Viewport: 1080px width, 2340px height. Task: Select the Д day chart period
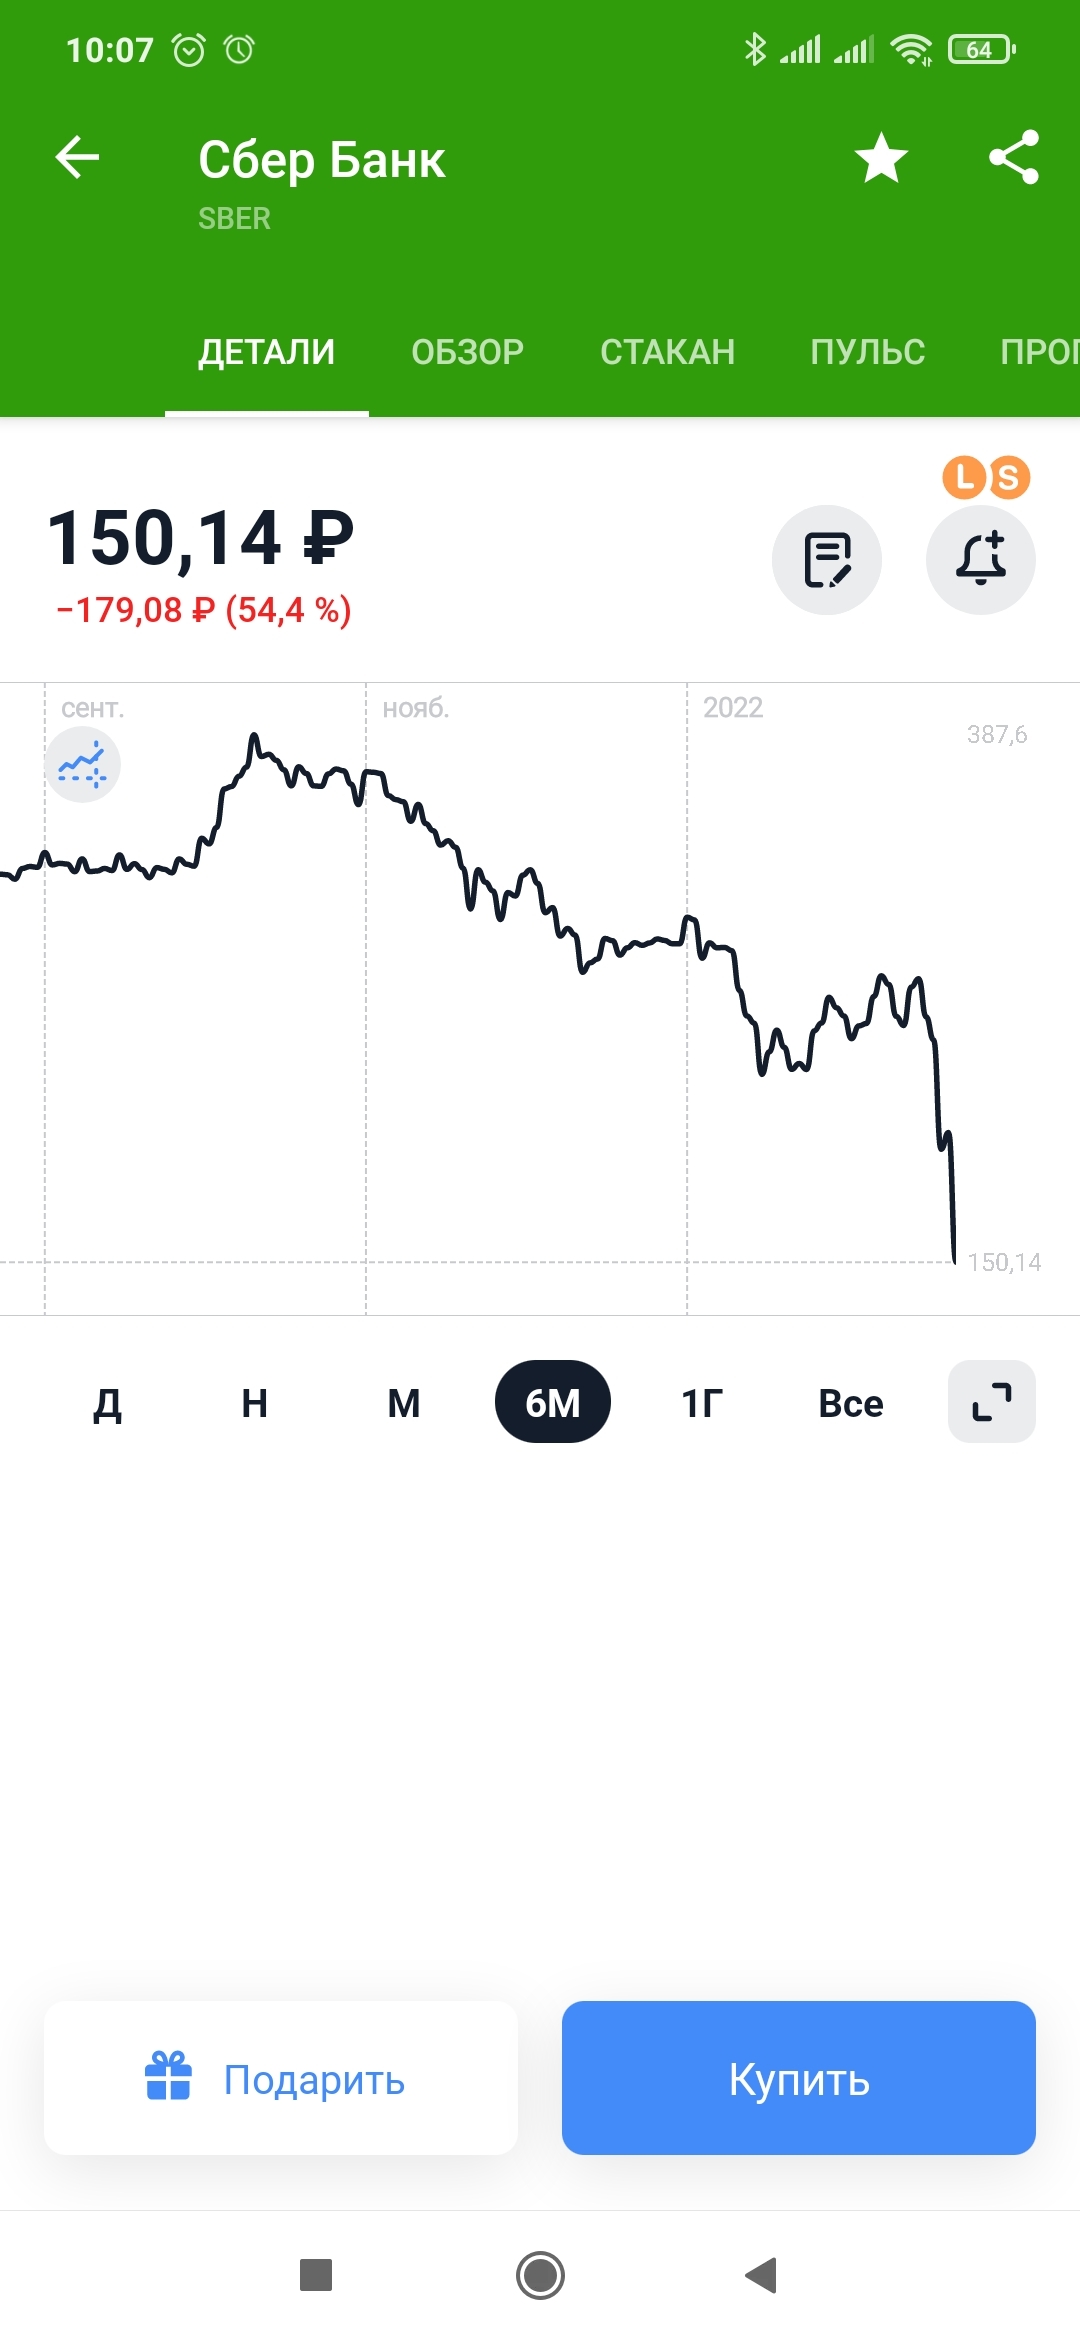coord(107,1403)
